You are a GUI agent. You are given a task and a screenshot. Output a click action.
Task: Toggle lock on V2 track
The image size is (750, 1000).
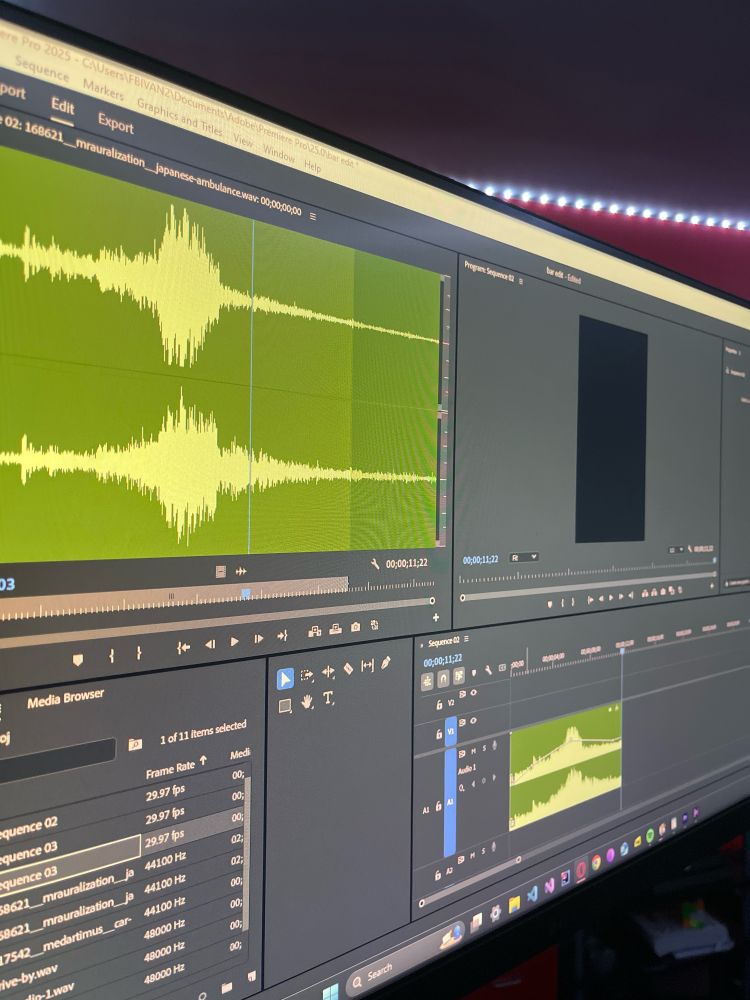pyautogui.click(x=439, y=705)
